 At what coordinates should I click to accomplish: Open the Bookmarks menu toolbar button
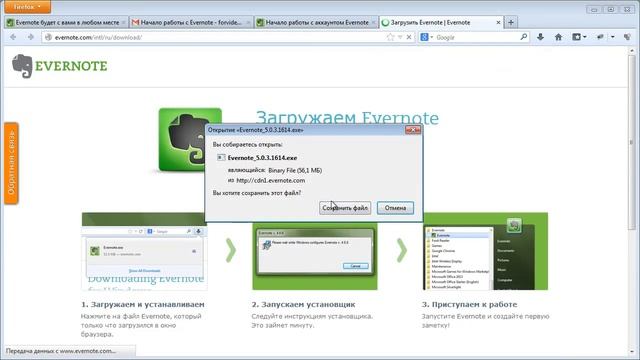[x=579, y=37]
